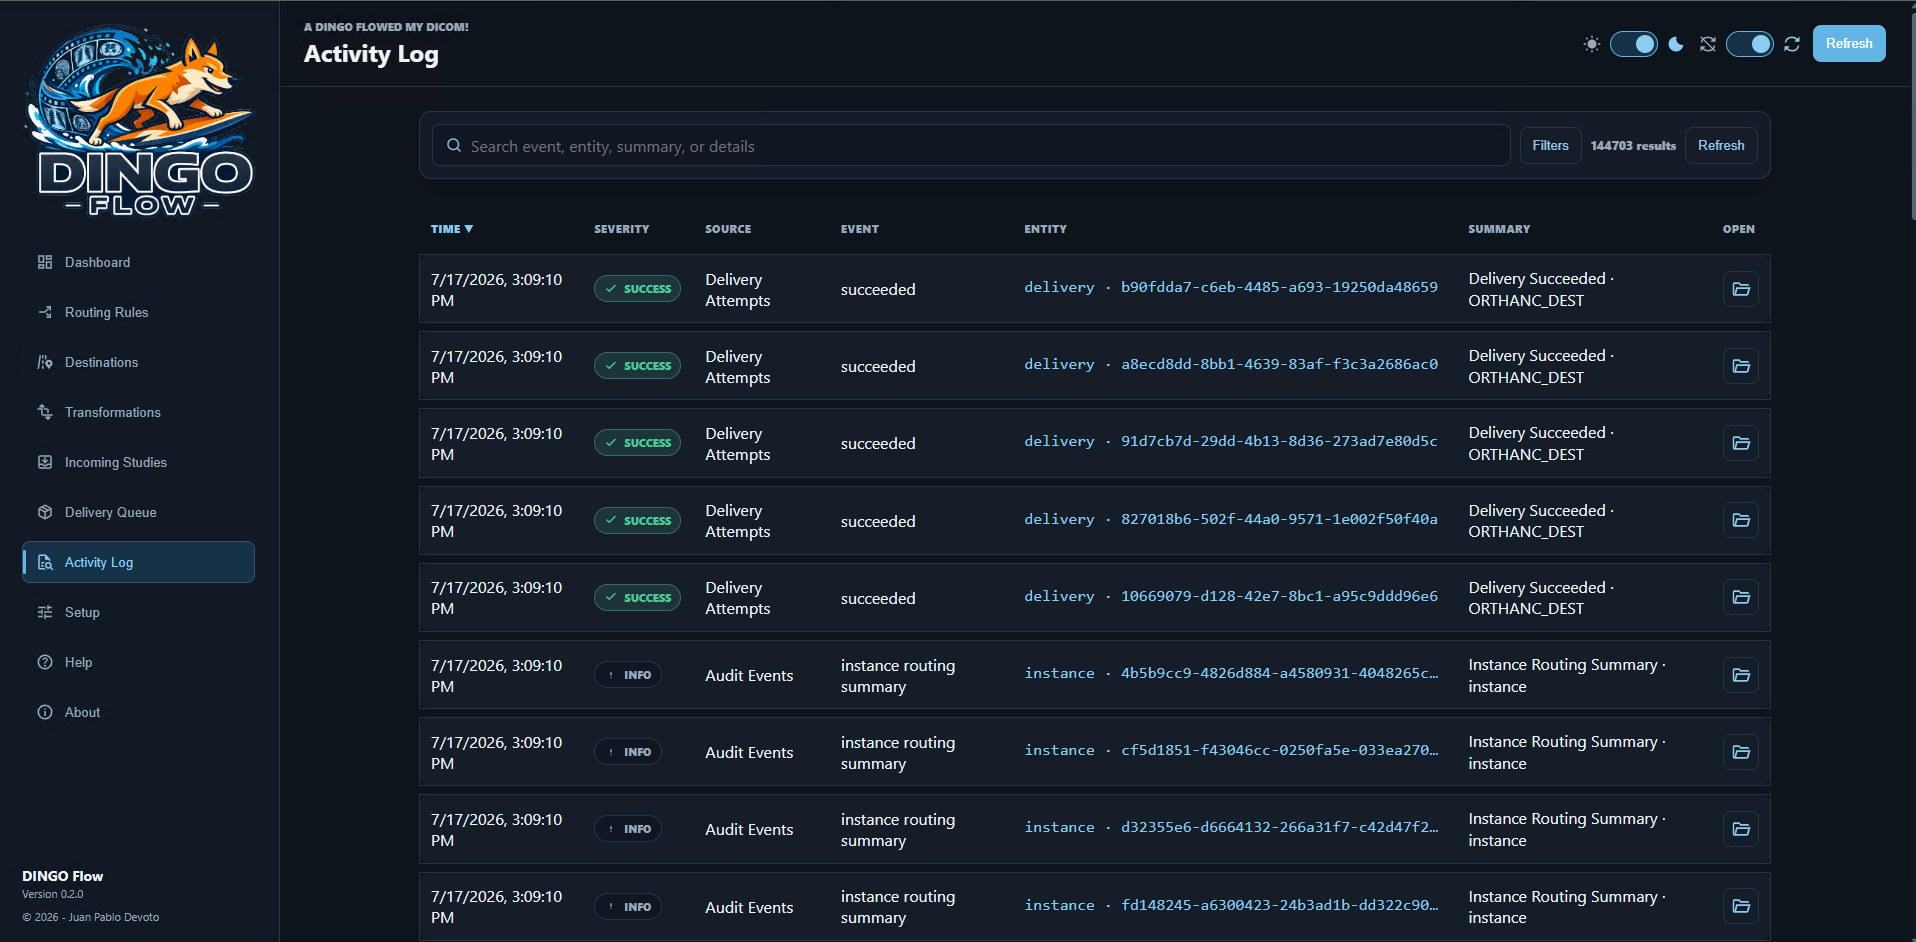Click instance entity d32355e6-d6664132 link
The height and width of the screenshot is (942, 1916).
tap(1231, 827)
